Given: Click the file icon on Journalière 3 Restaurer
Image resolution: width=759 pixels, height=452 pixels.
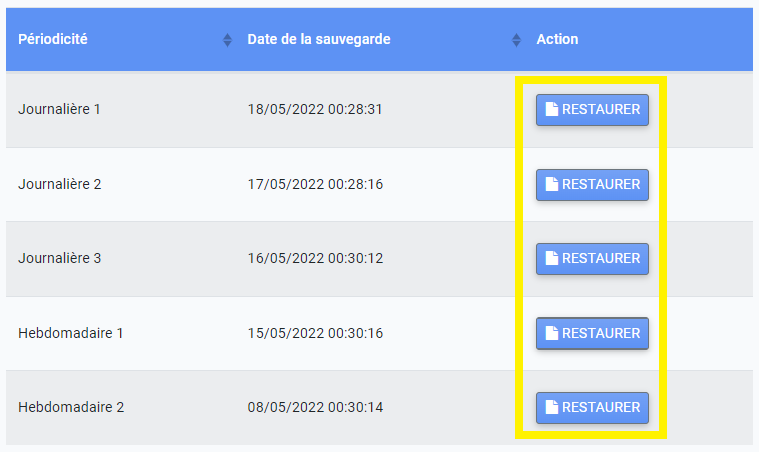Looking at the screenshot, I should click(x=552, y=258).
